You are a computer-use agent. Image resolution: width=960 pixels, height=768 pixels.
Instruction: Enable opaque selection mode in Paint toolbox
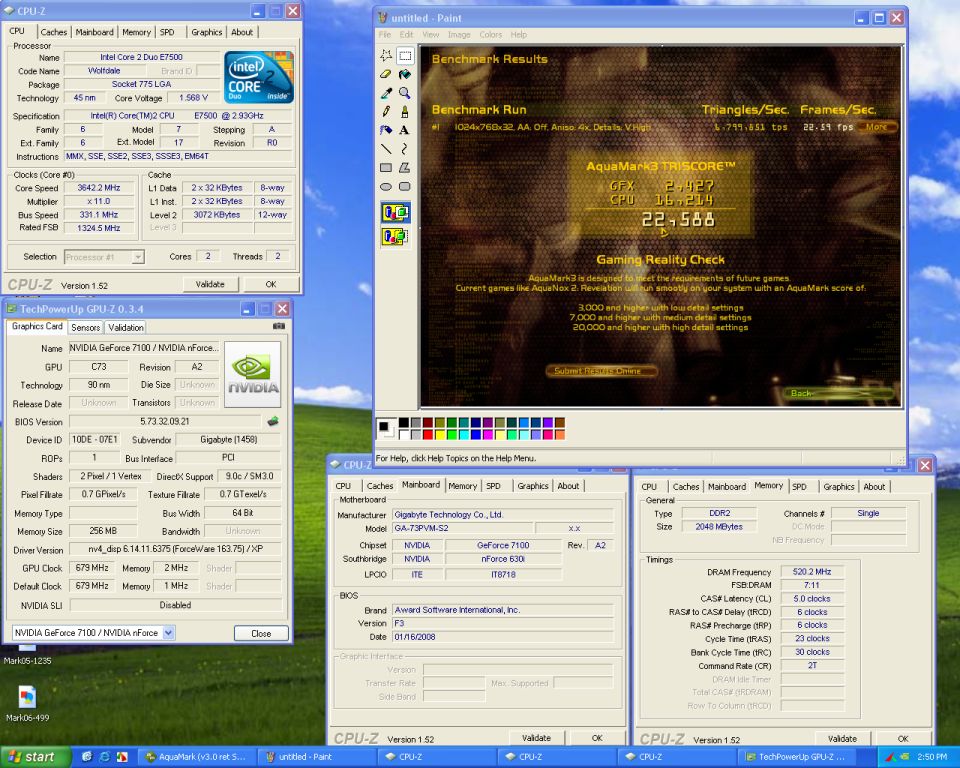tap(396, 213)
